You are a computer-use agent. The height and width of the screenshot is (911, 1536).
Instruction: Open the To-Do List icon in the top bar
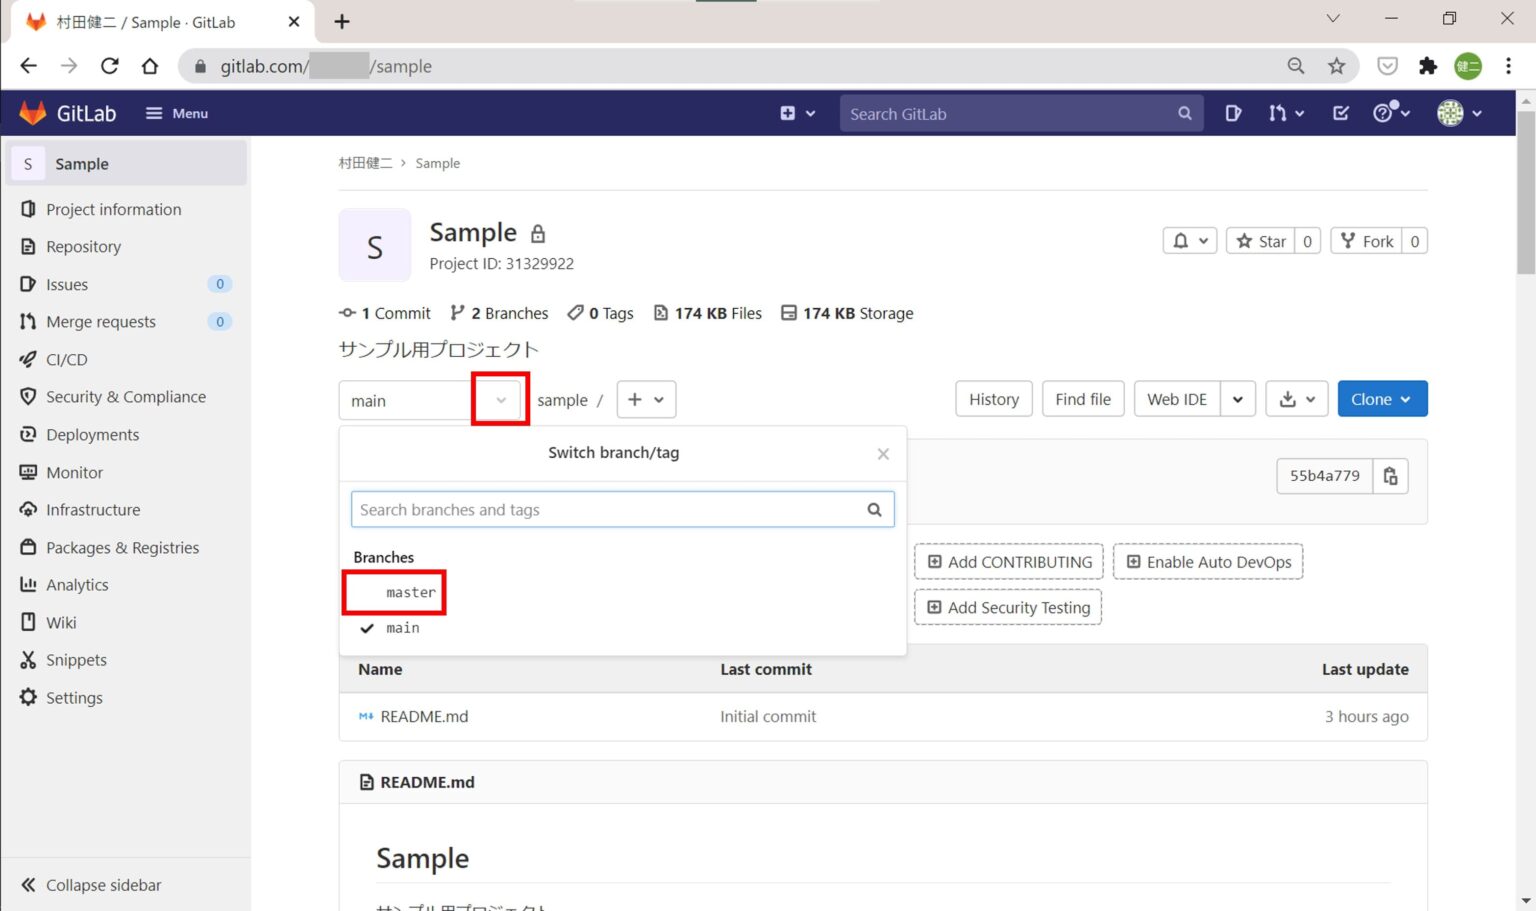click(x=1341, y=113)
